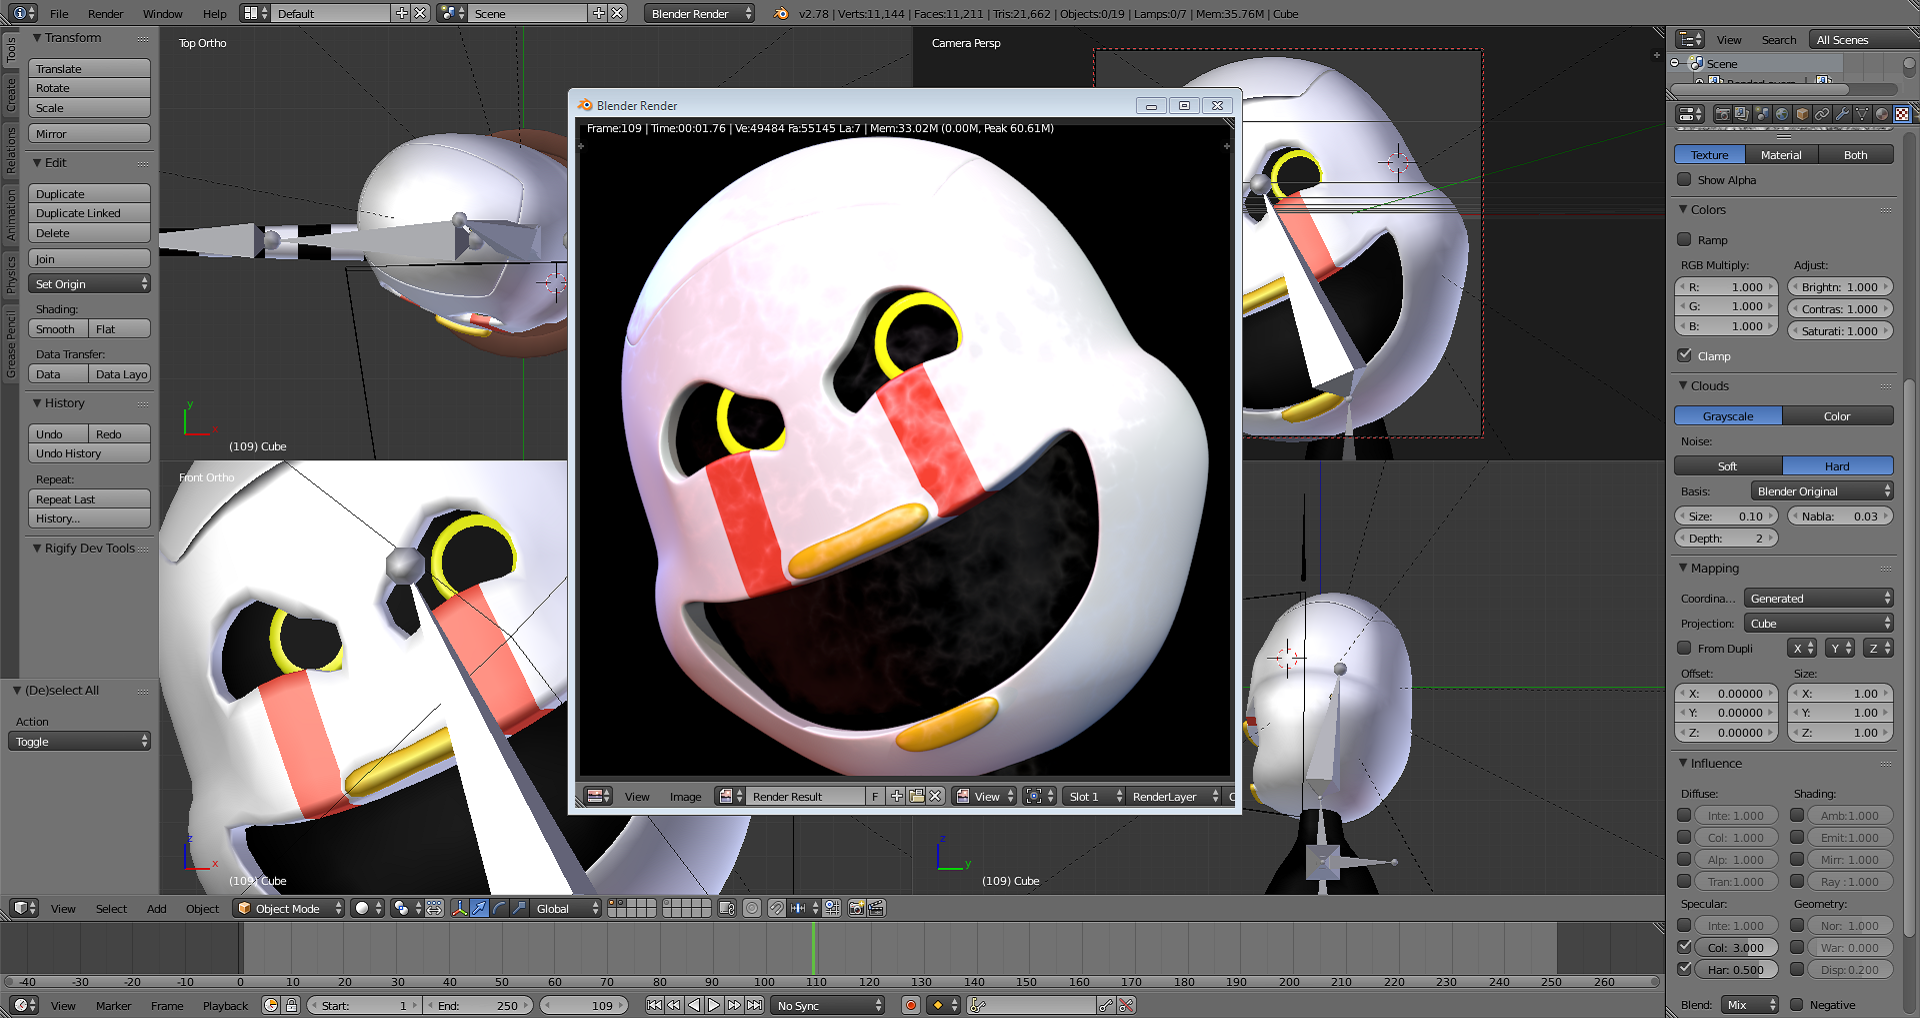Select the Soft noise type button
The image size is (1920, 1018).
point(1728,466)
